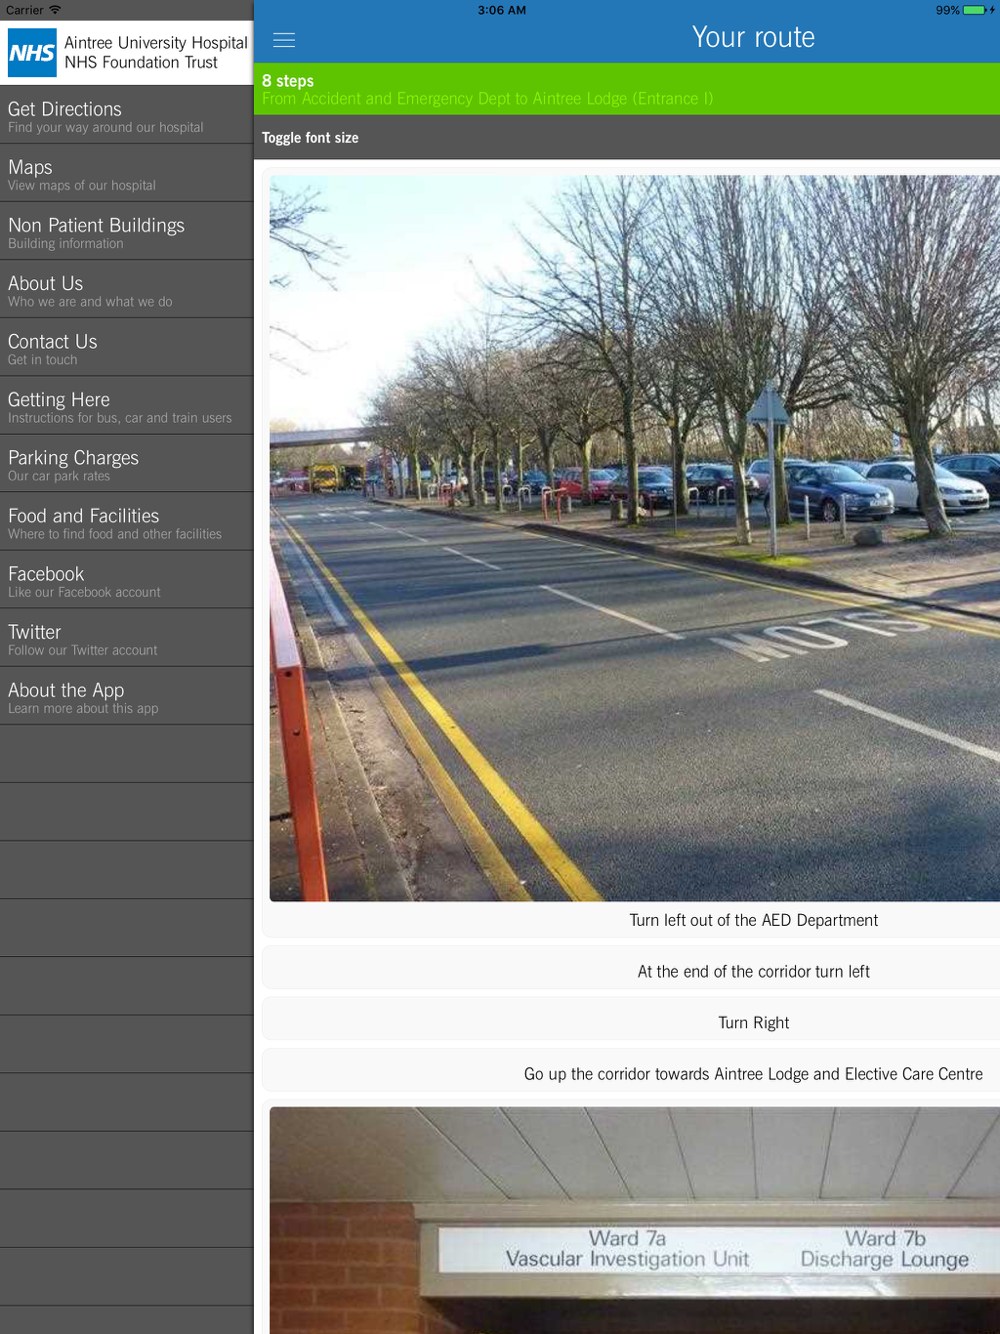Select step 'Turn left out of the AED Department'
This screenshot has width=1000, height=1334.
coord(753,920)
